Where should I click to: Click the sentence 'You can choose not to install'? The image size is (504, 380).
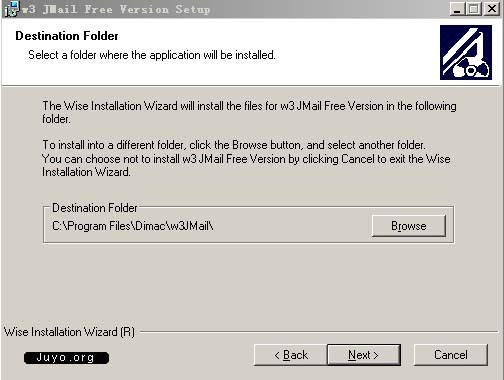(x=246, y=165)
